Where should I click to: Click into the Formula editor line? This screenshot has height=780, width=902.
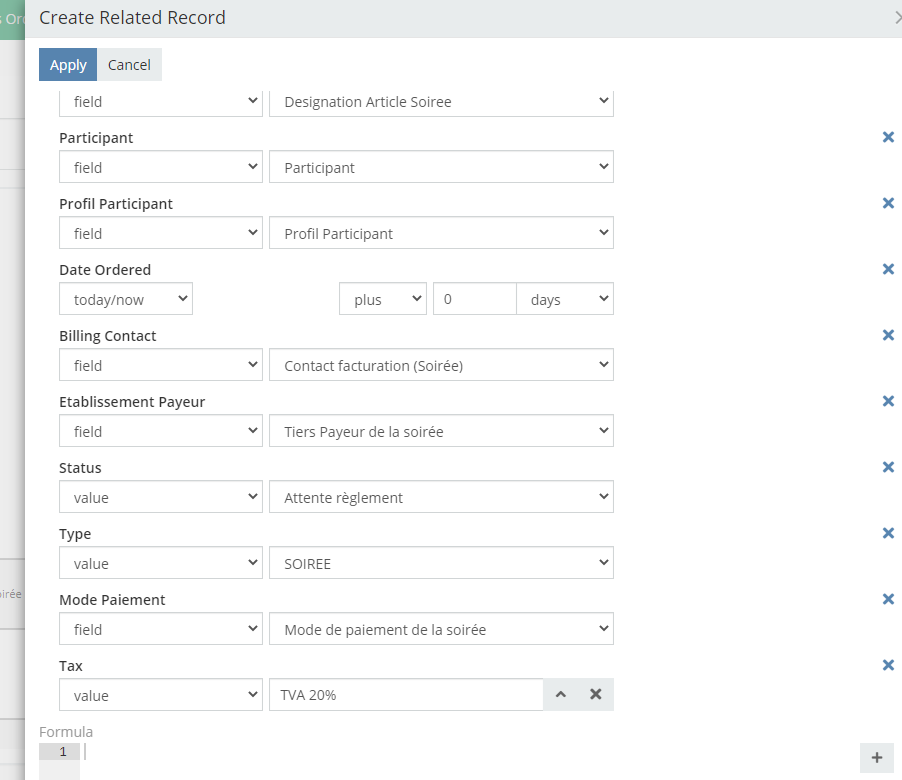point(400,752)
